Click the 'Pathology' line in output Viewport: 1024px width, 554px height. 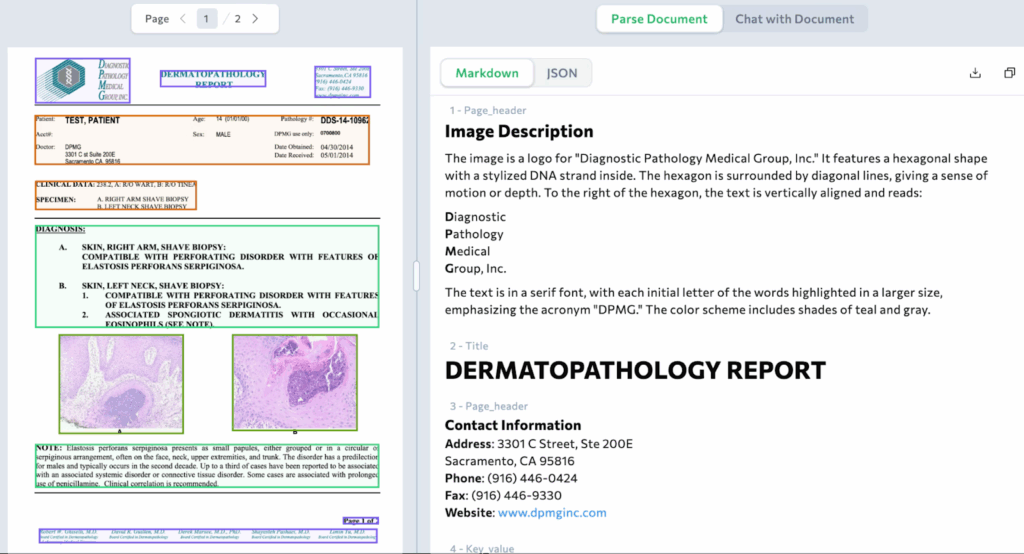[474, 234]
